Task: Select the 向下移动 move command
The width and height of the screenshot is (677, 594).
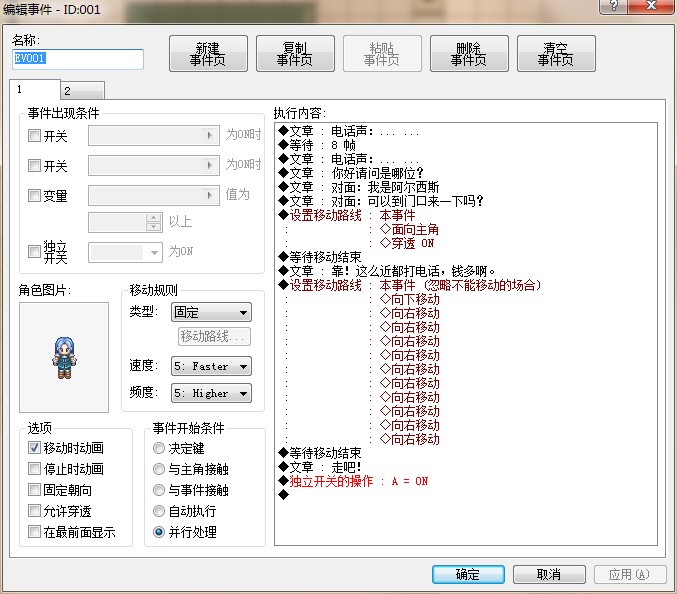Action: point(410,299)
